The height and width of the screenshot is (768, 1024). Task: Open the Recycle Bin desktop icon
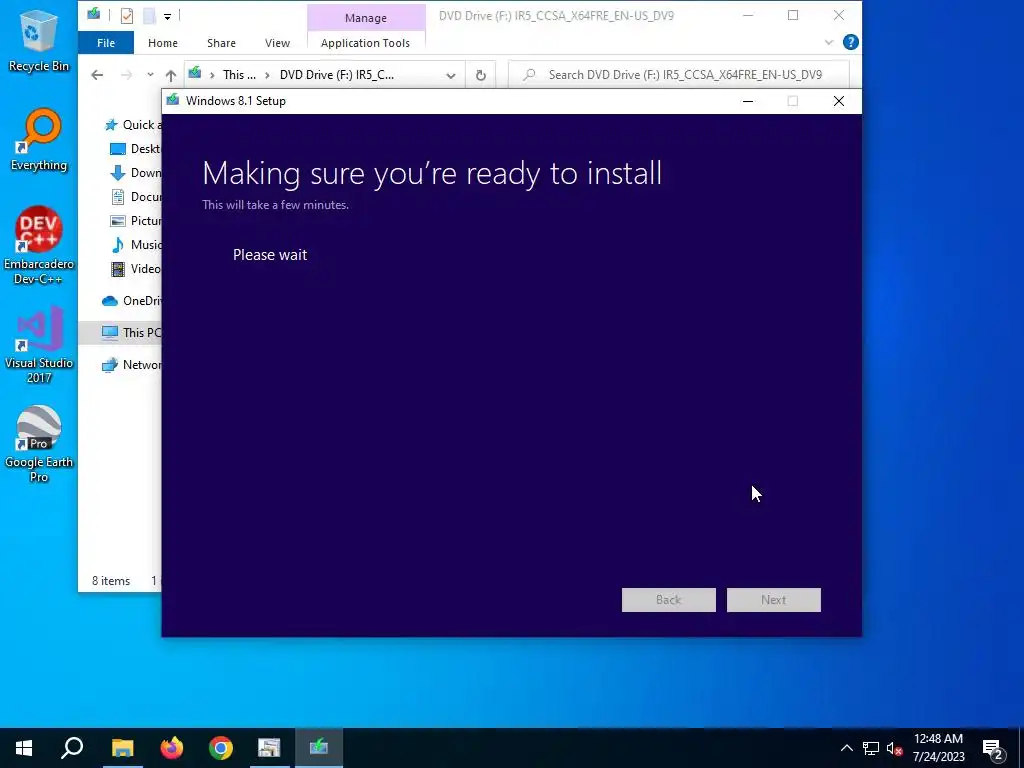pyautogui.click(x=39, y=40)
